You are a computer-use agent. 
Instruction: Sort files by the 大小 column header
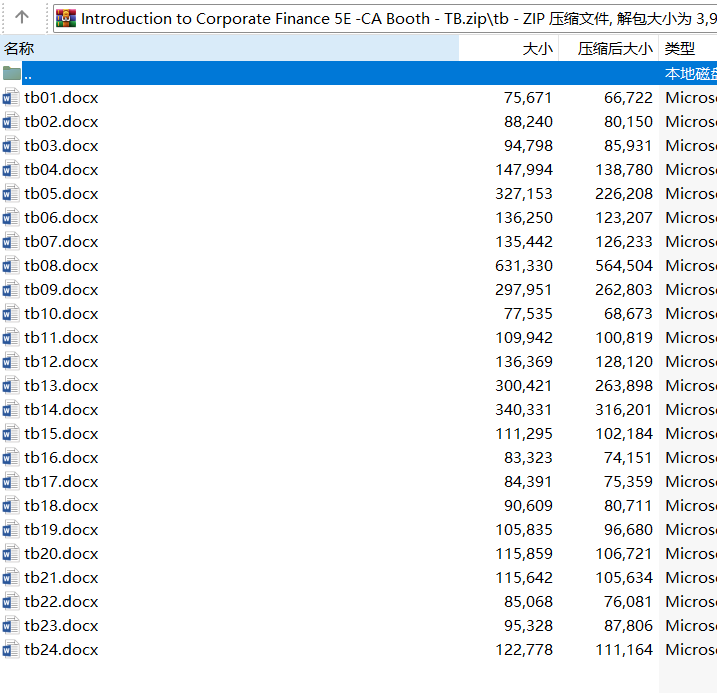coord(509,48)
